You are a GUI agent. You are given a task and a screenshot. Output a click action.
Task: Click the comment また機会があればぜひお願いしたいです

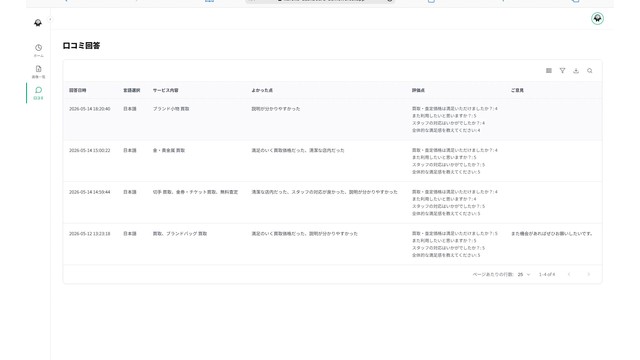pyautogui.click(x=551, y=234)
